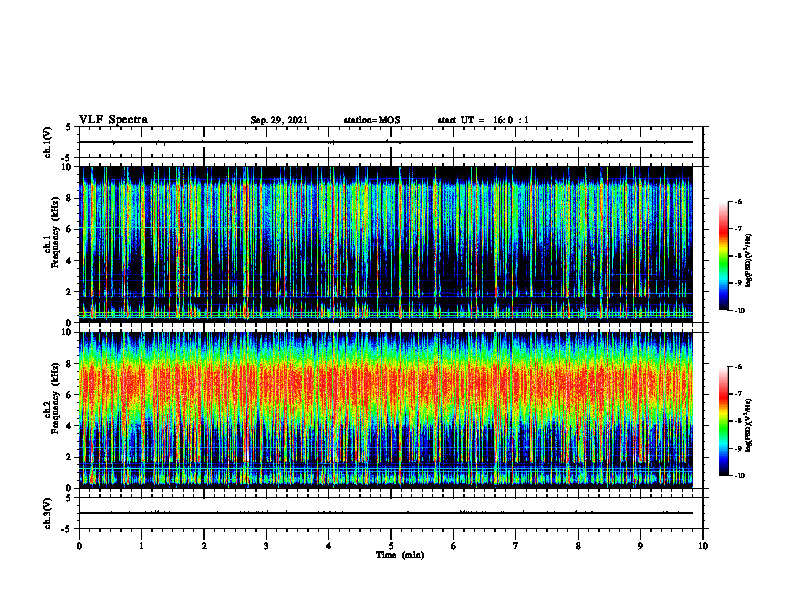Click the ch.3 voltage waveform trace
The width and height of the screenshot is (792, 612).
(386, 513)
